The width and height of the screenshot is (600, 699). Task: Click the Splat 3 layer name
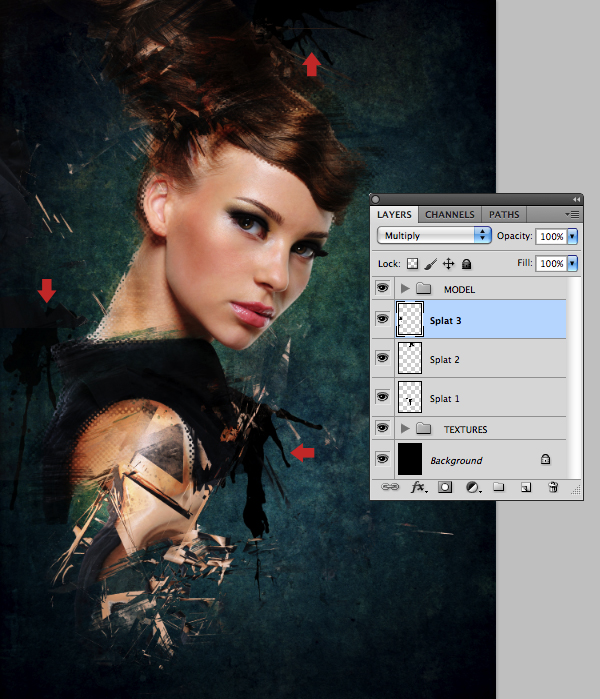[445, 321]
